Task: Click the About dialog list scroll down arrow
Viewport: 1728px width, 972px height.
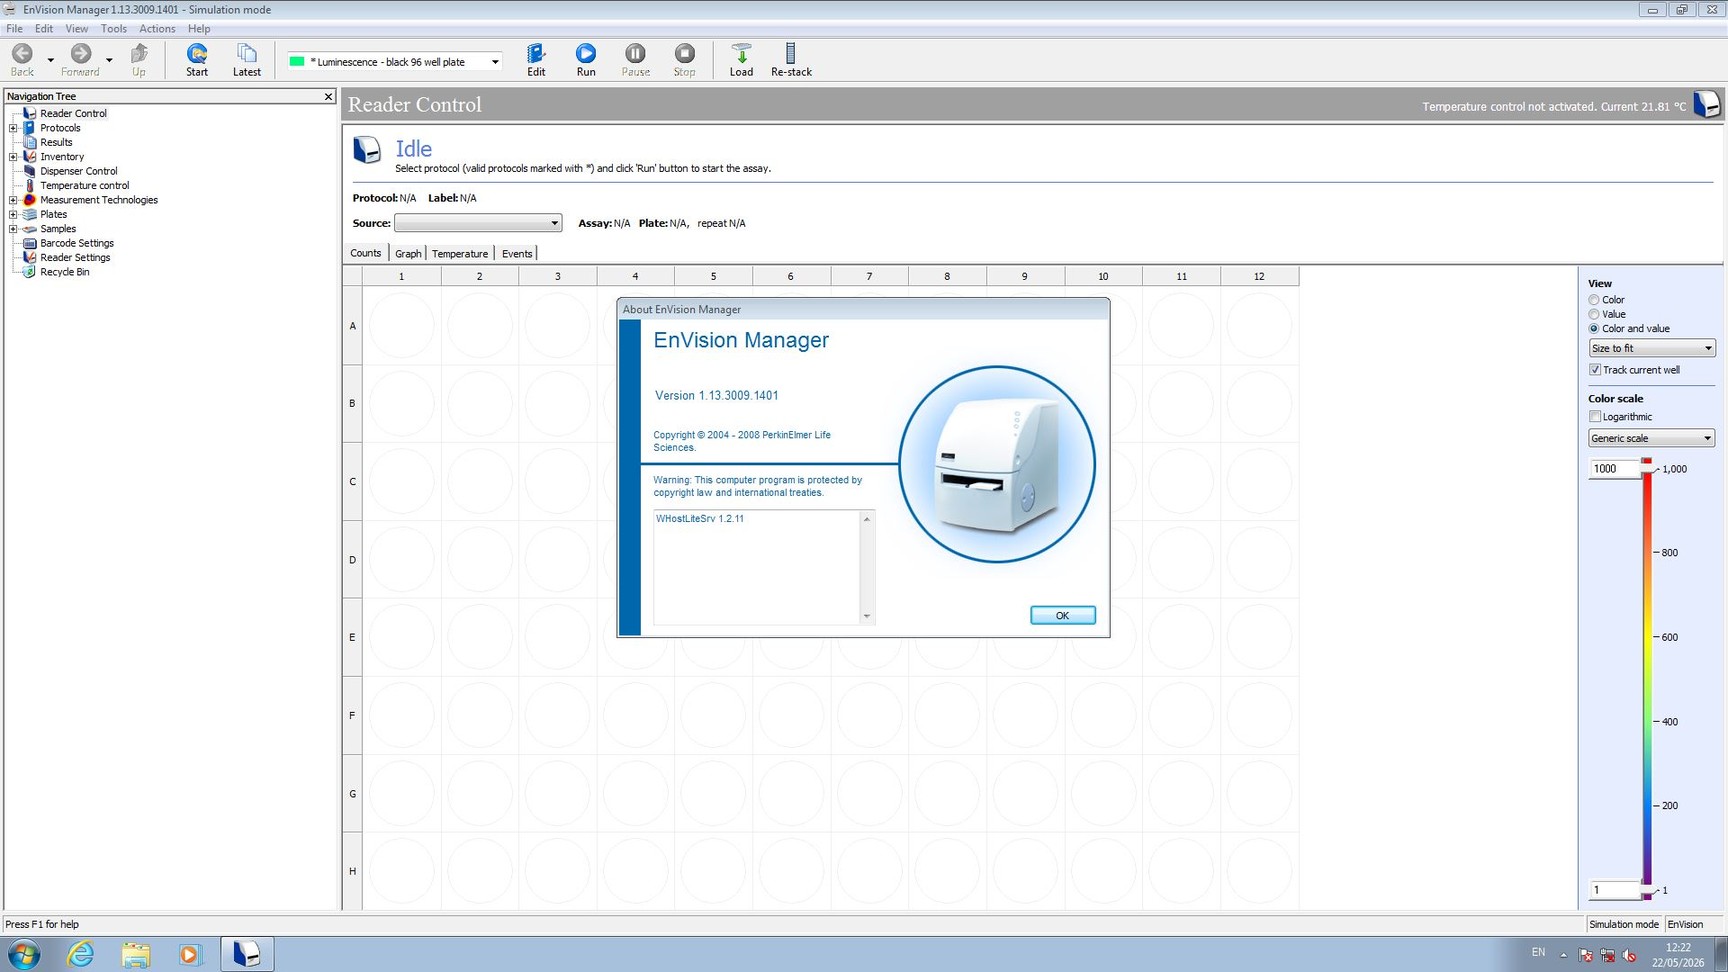Action: tap(866, 616)
